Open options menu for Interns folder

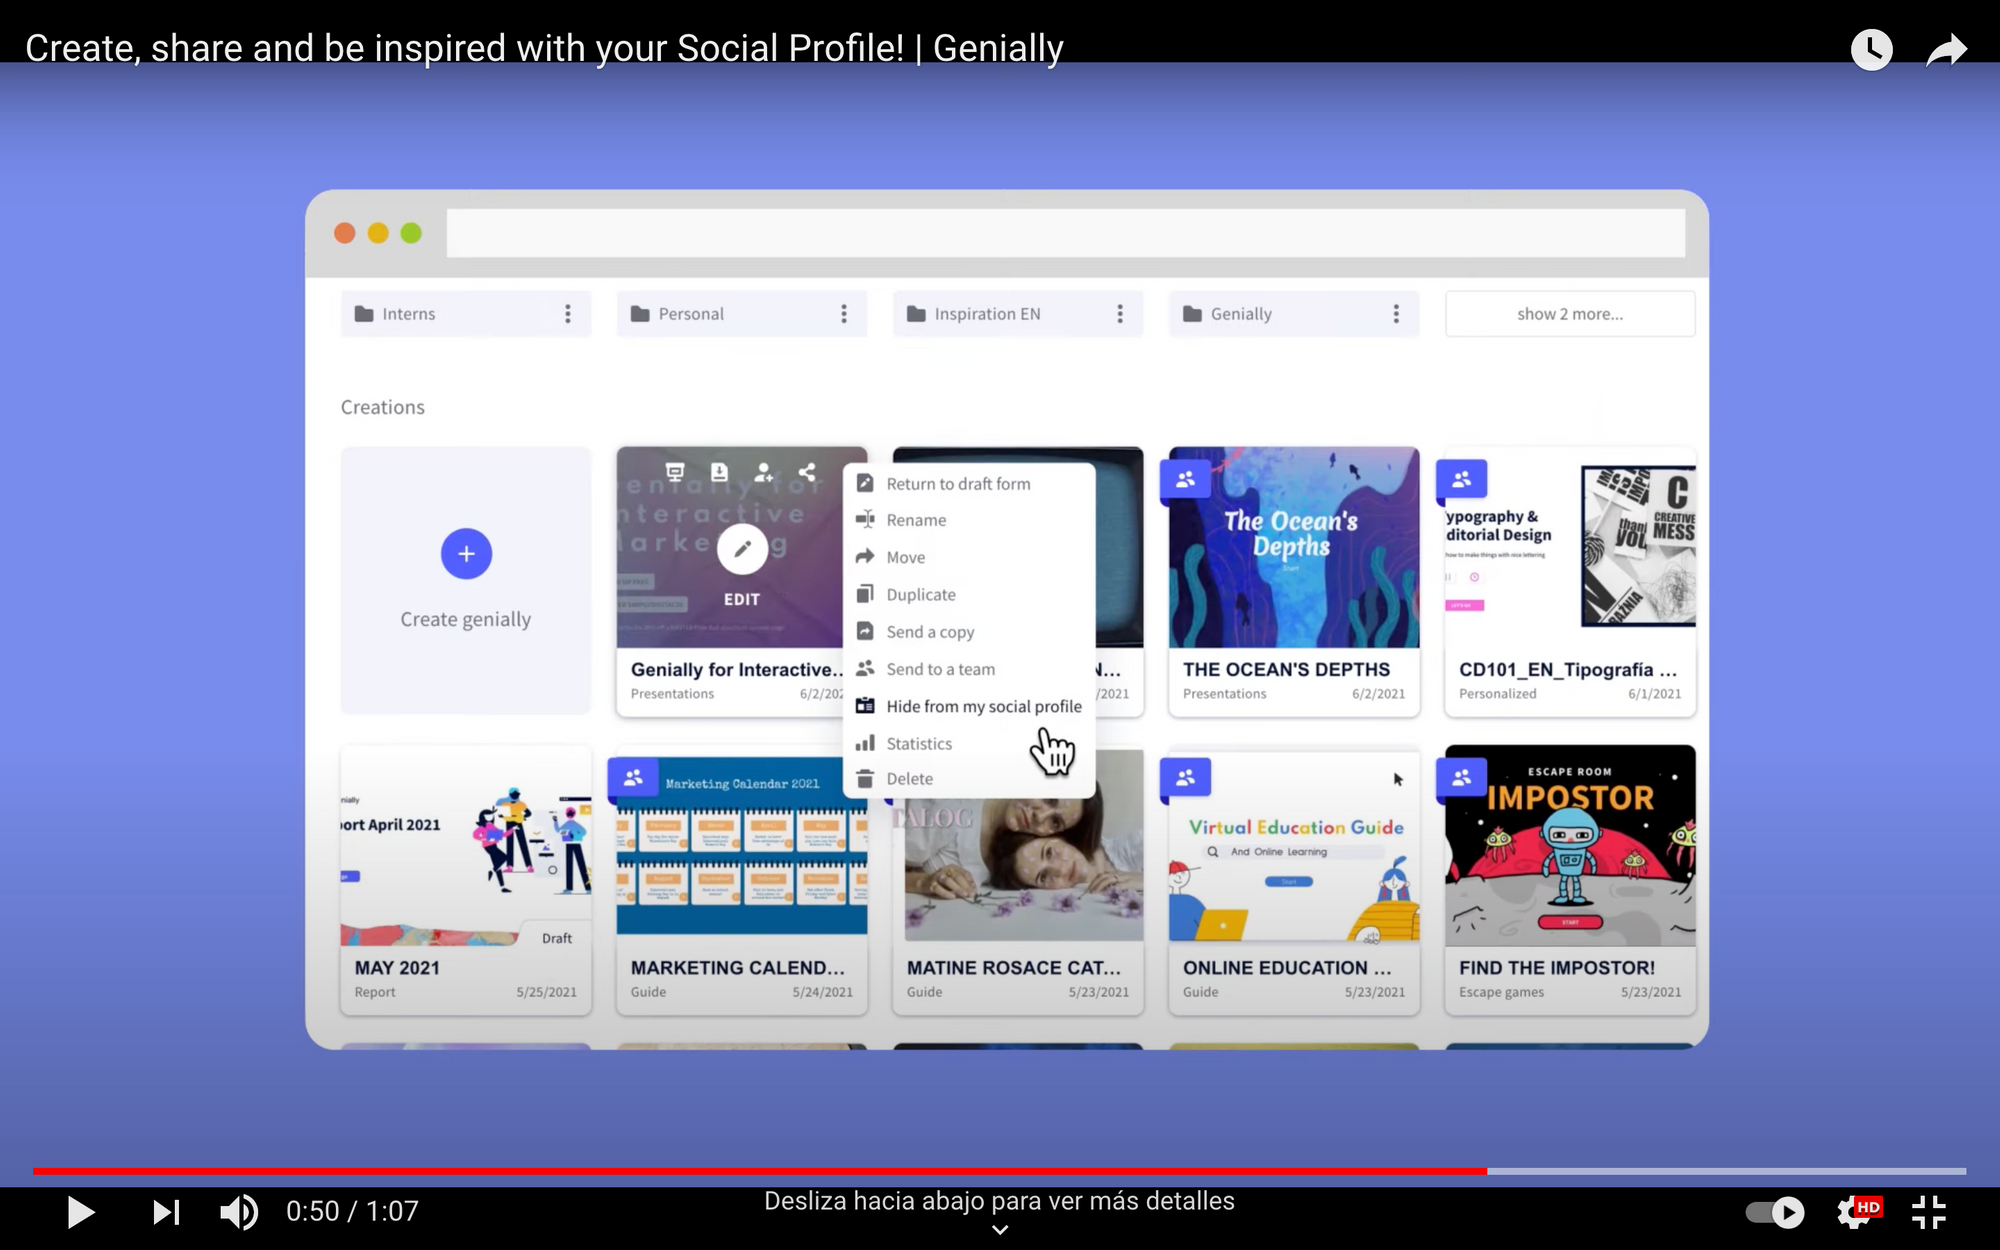pos(568,314)
